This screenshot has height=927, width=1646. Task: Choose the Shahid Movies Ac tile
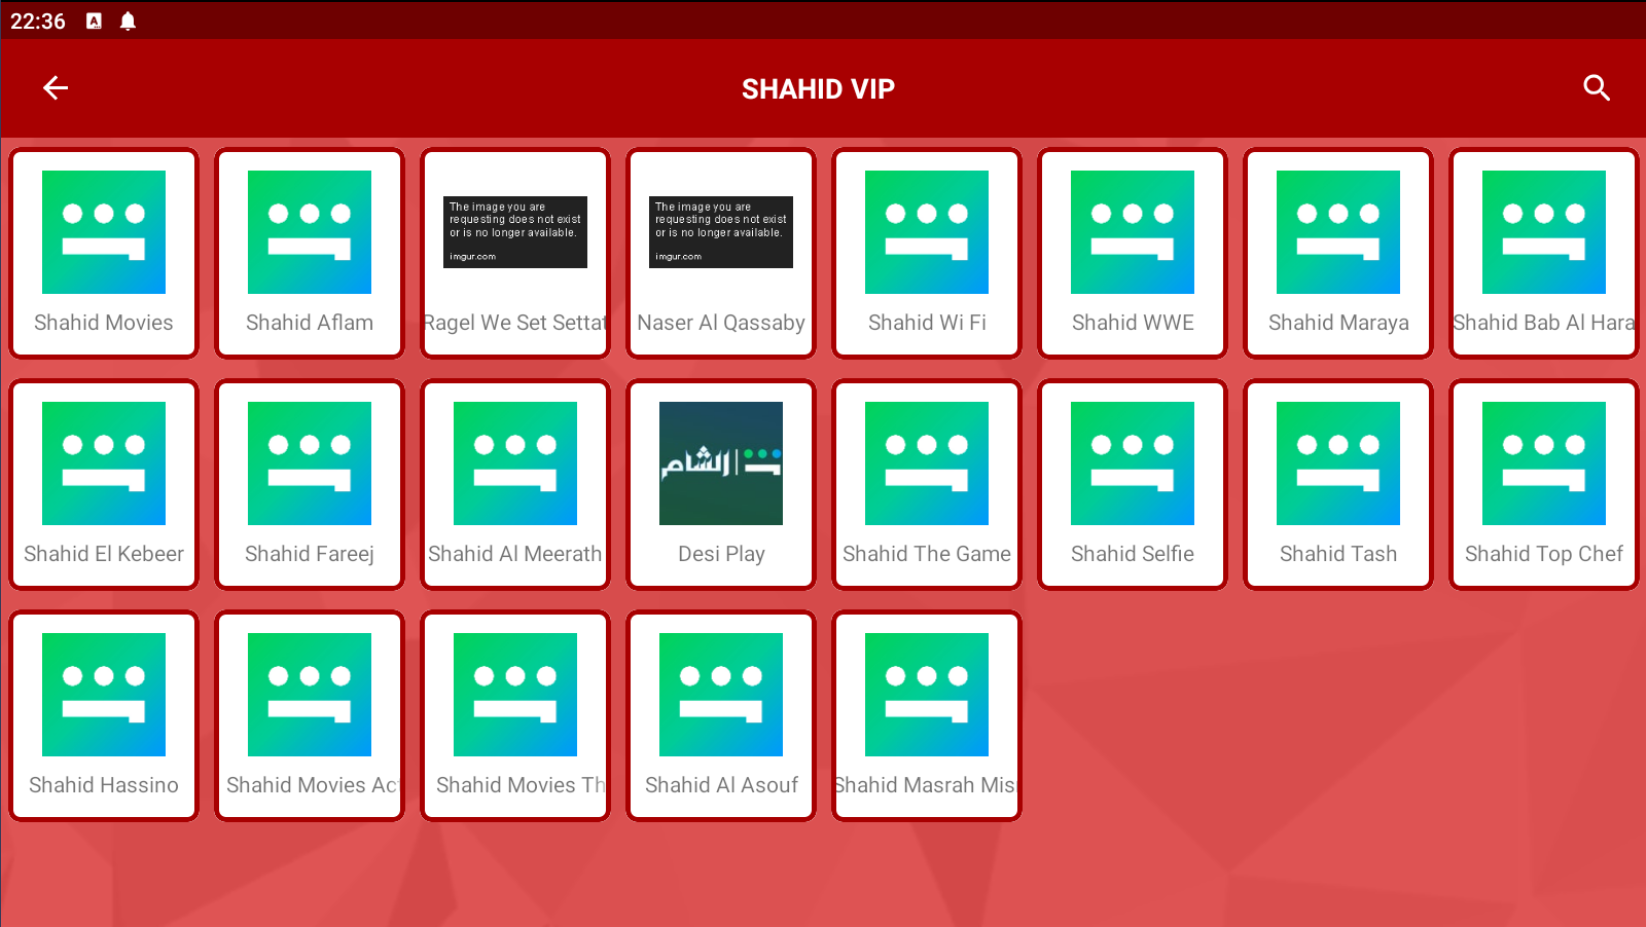(x=310, y=715)
